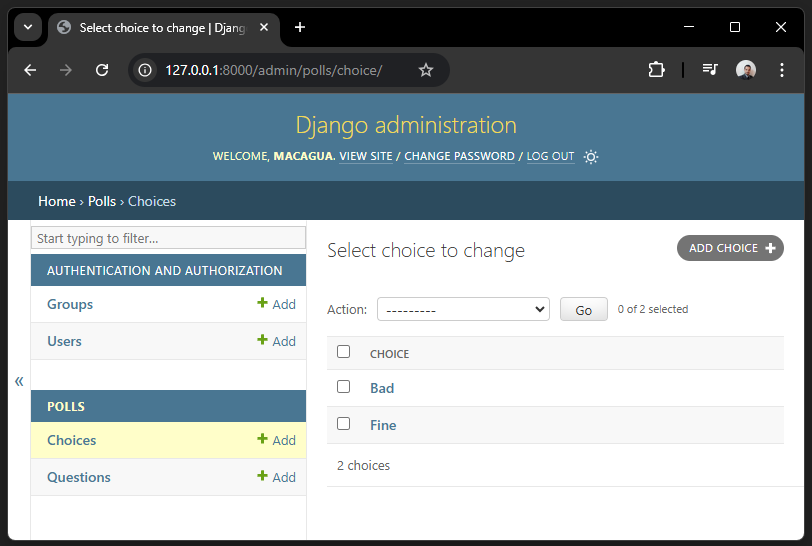This screenshot has height=546, width=812.
Task: Open the media control playlist icon
Action: [x=710, y=69]
